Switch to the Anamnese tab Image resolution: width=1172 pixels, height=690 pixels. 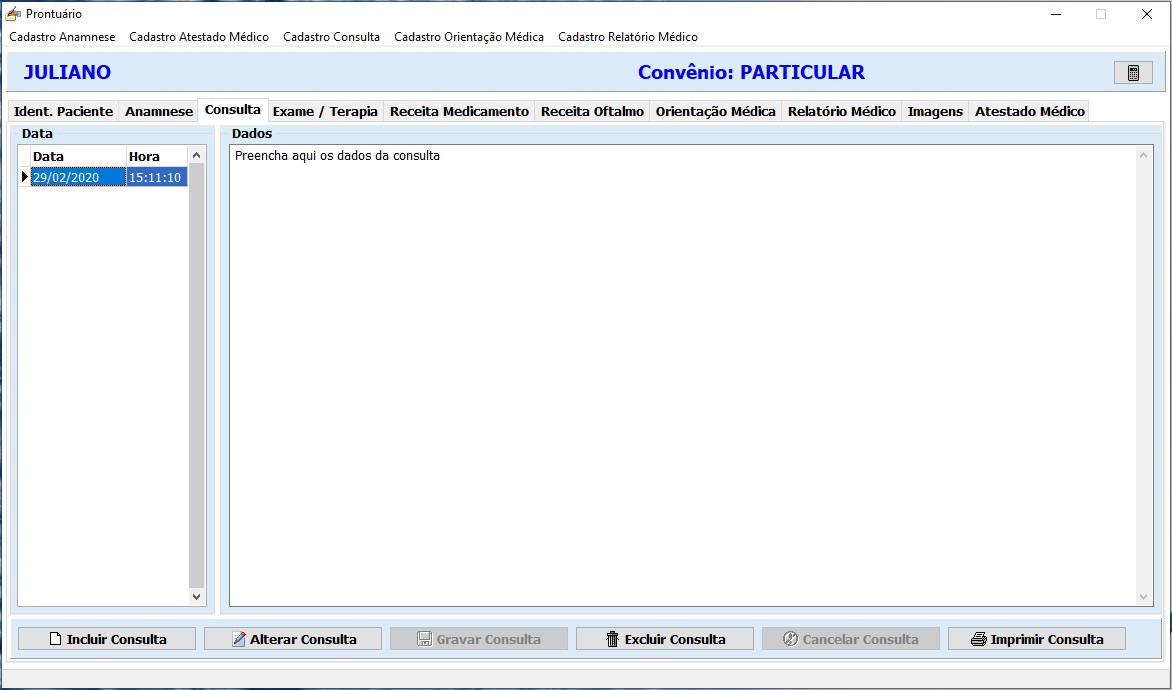158,111
